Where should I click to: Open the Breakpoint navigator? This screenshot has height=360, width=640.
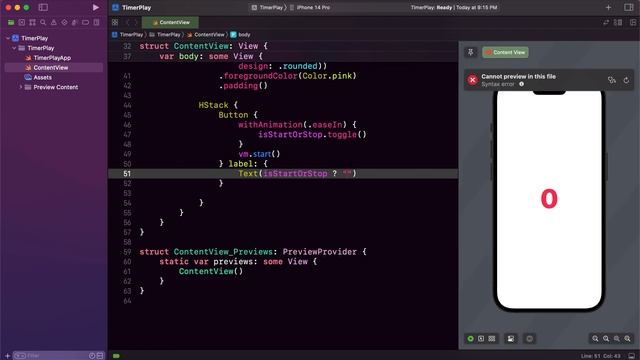point(85,22)
